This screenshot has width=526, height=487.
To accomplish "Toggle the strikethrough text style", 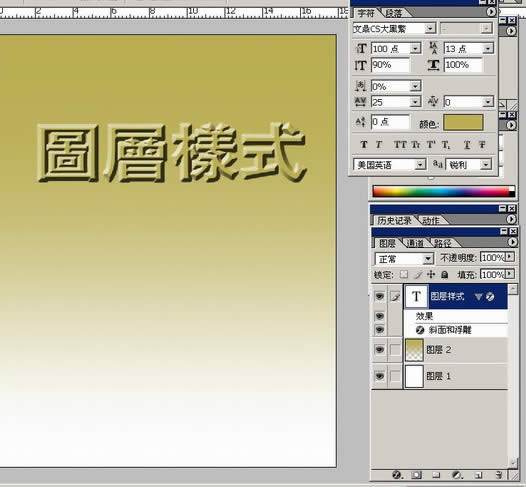I will click(482, 145).
